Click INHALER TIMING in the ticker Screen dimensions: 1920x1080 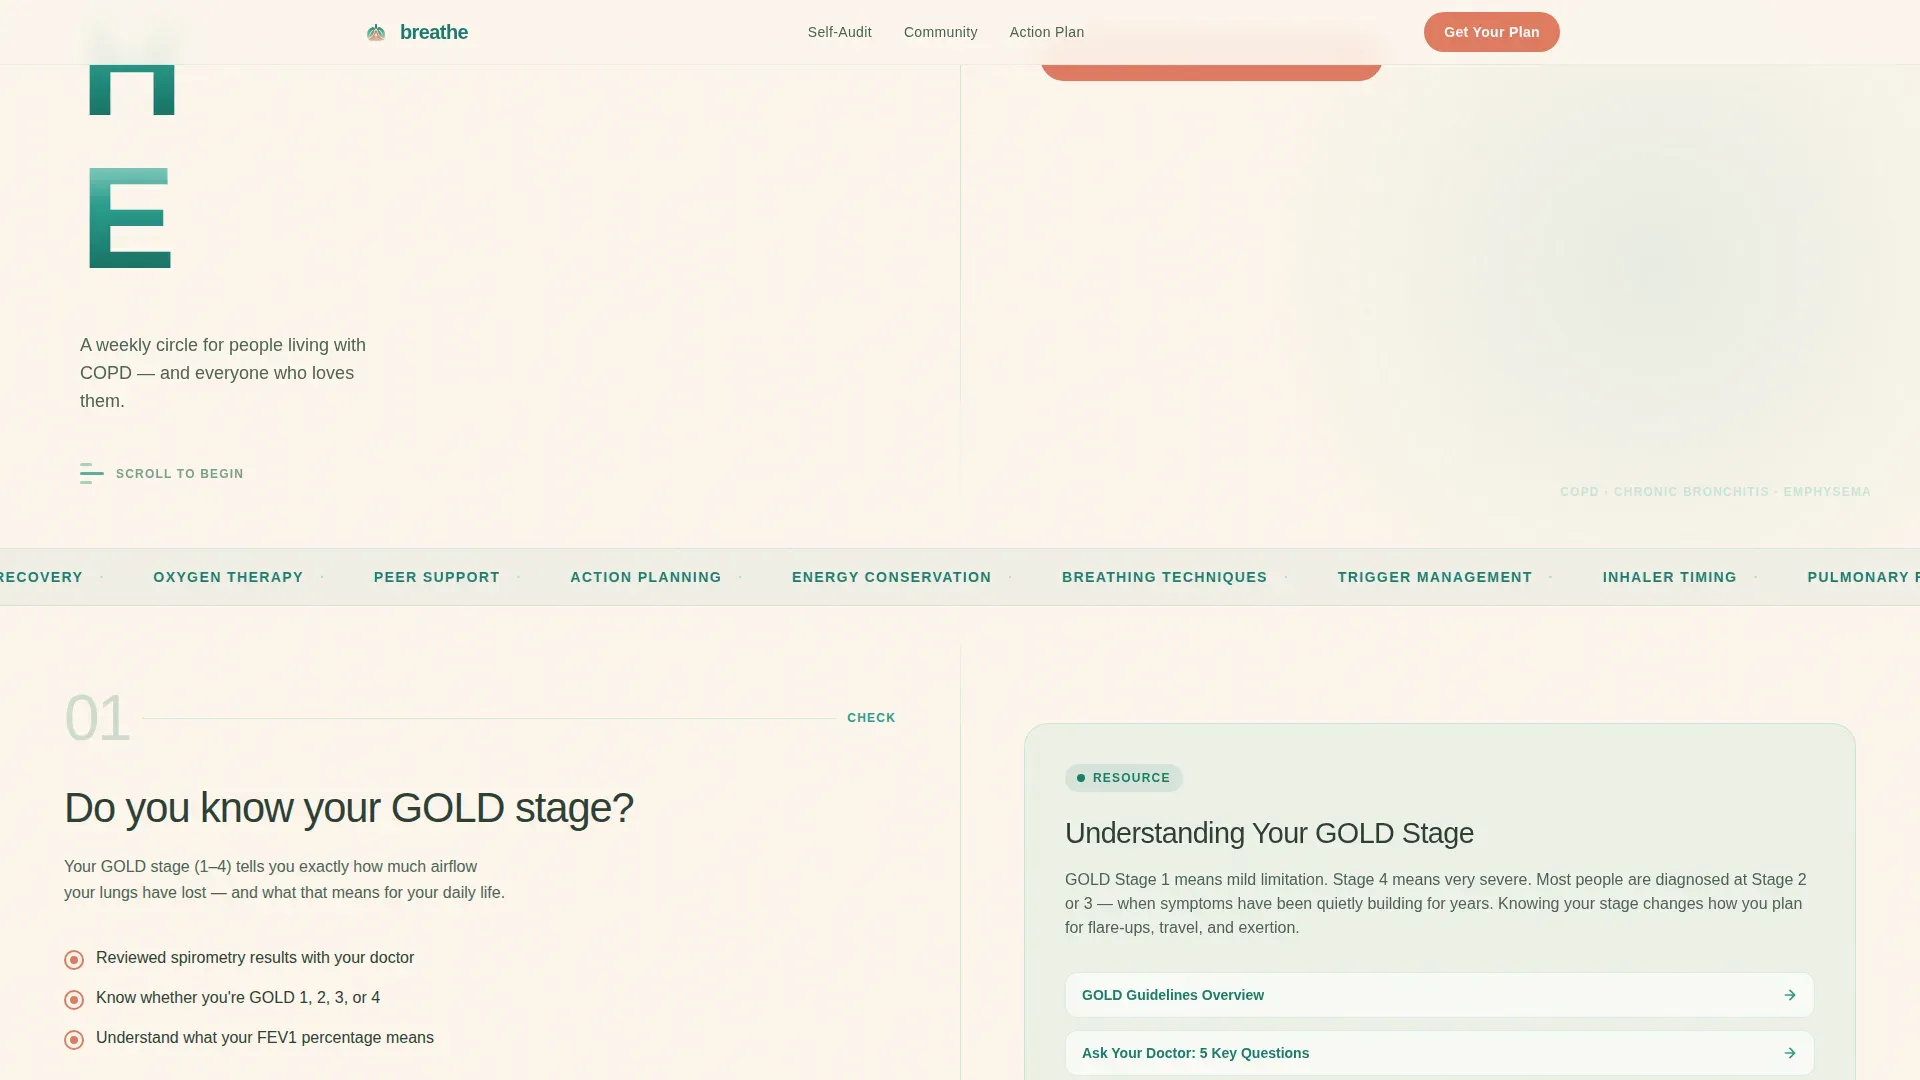click(x=1670, y=577)
